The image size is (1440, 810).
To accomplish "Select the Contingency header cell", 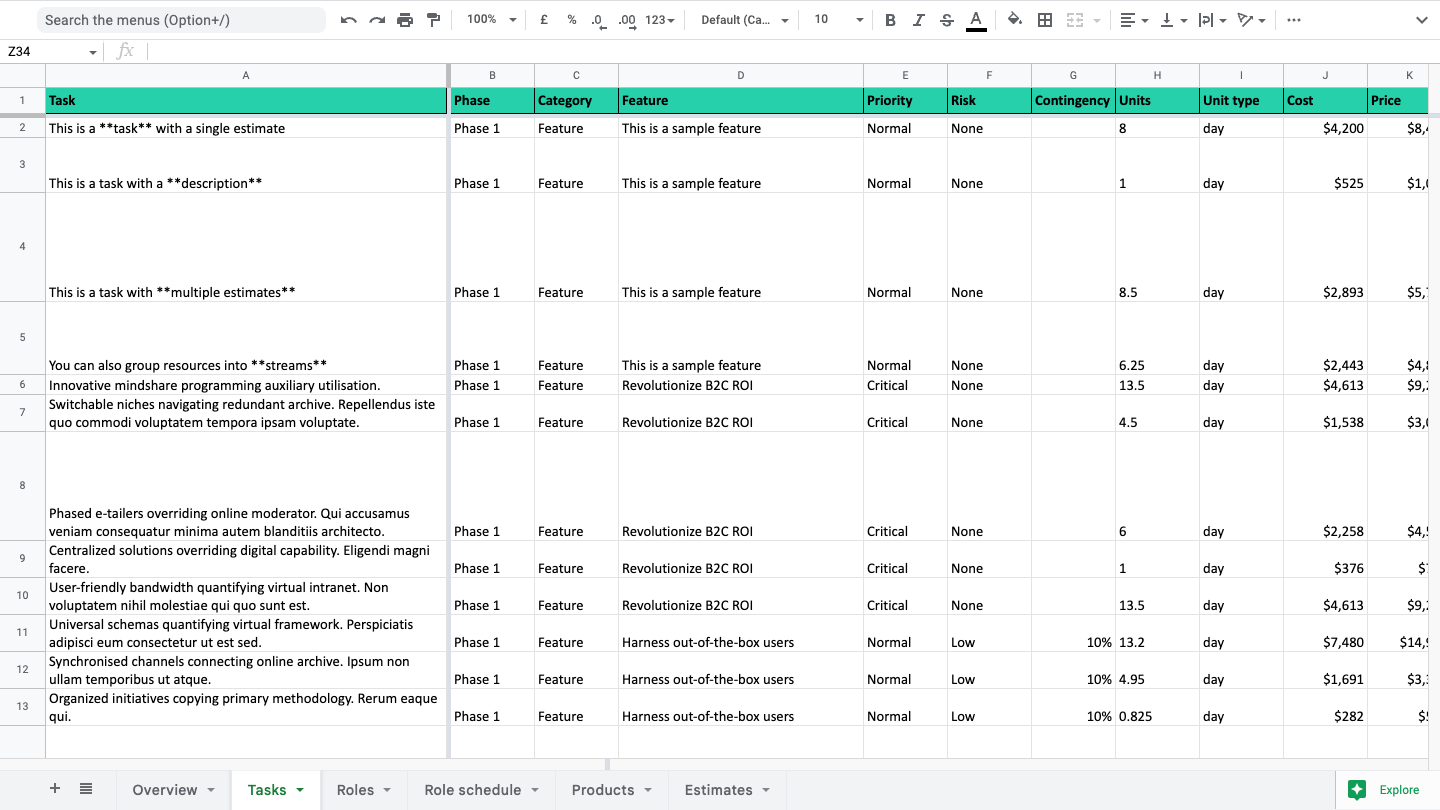I will [x=1073, y=100].
